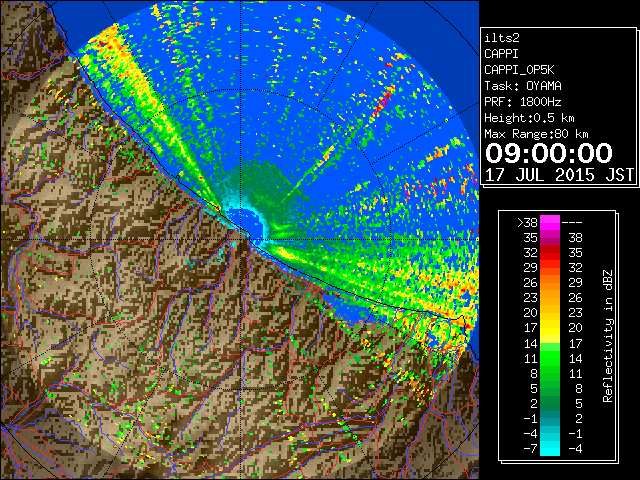
Task: Click the '-7' legend value
Action: (x=530, y=449)
